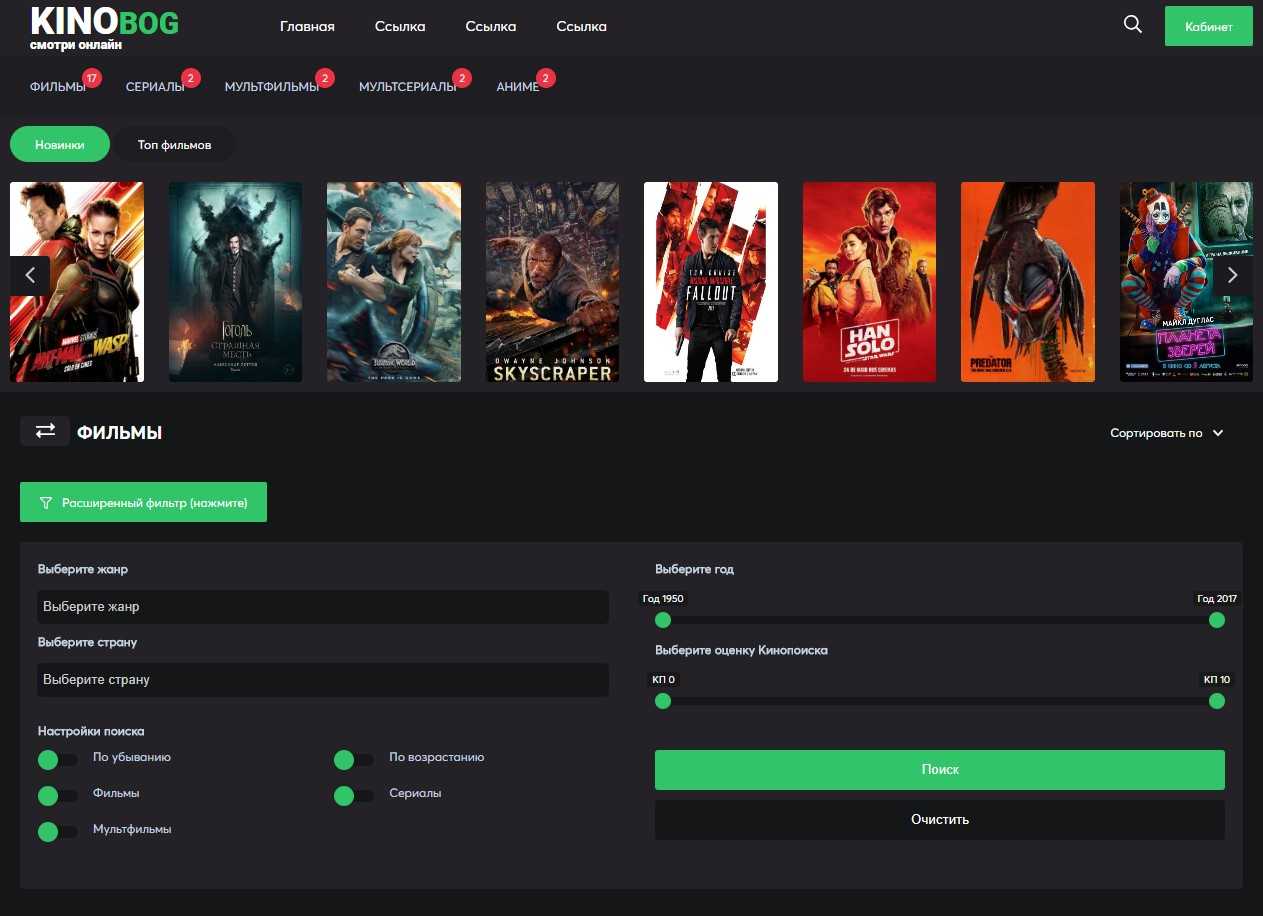Click the green Поиск button

pos(940,770)
